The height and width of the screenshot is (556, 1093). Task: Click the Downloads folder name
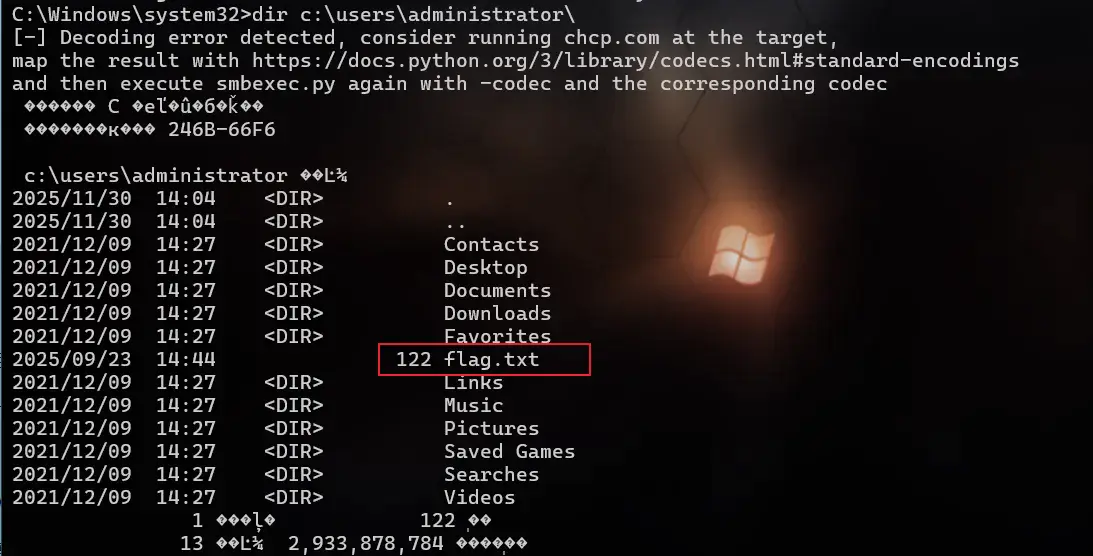point(497,314)
